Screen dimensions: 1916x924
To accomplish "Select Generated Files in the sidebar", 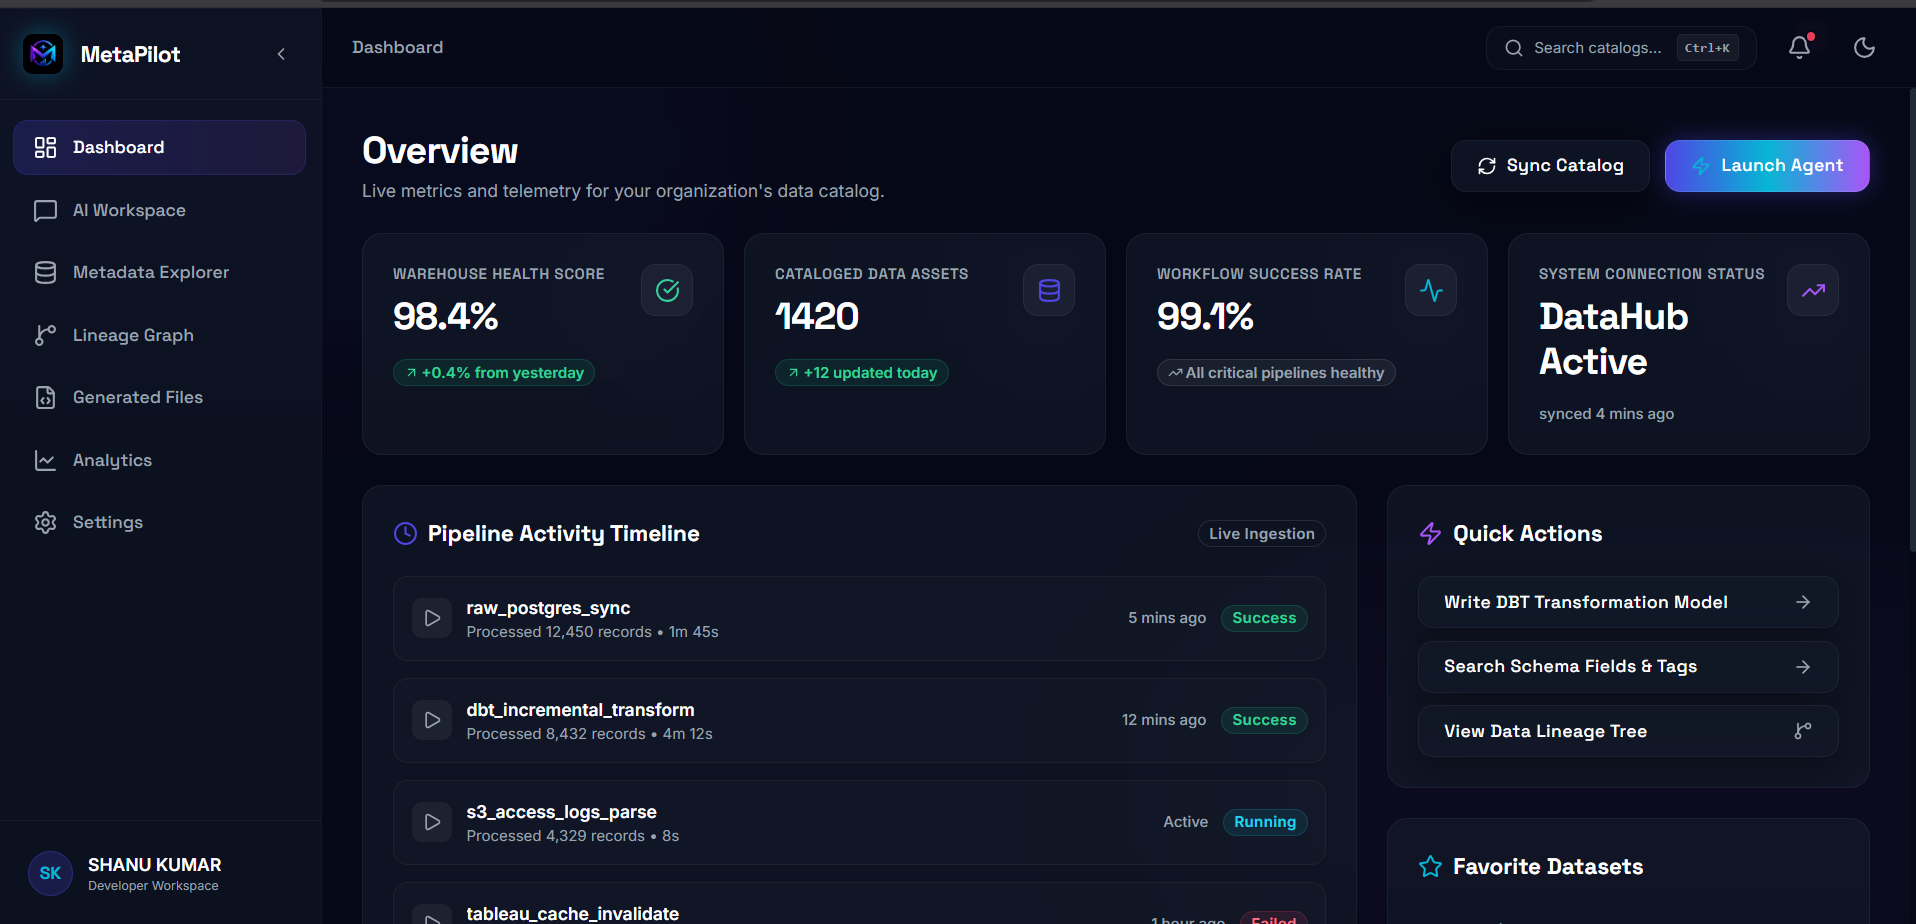I will (159, 397).
